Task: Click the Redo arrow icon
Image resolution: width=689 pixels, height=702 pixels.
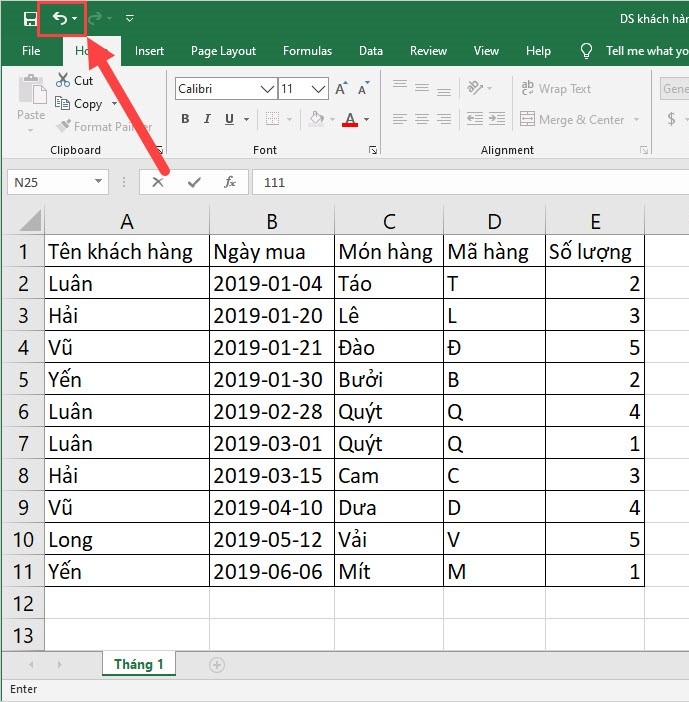Action: [x=95, y=18]
